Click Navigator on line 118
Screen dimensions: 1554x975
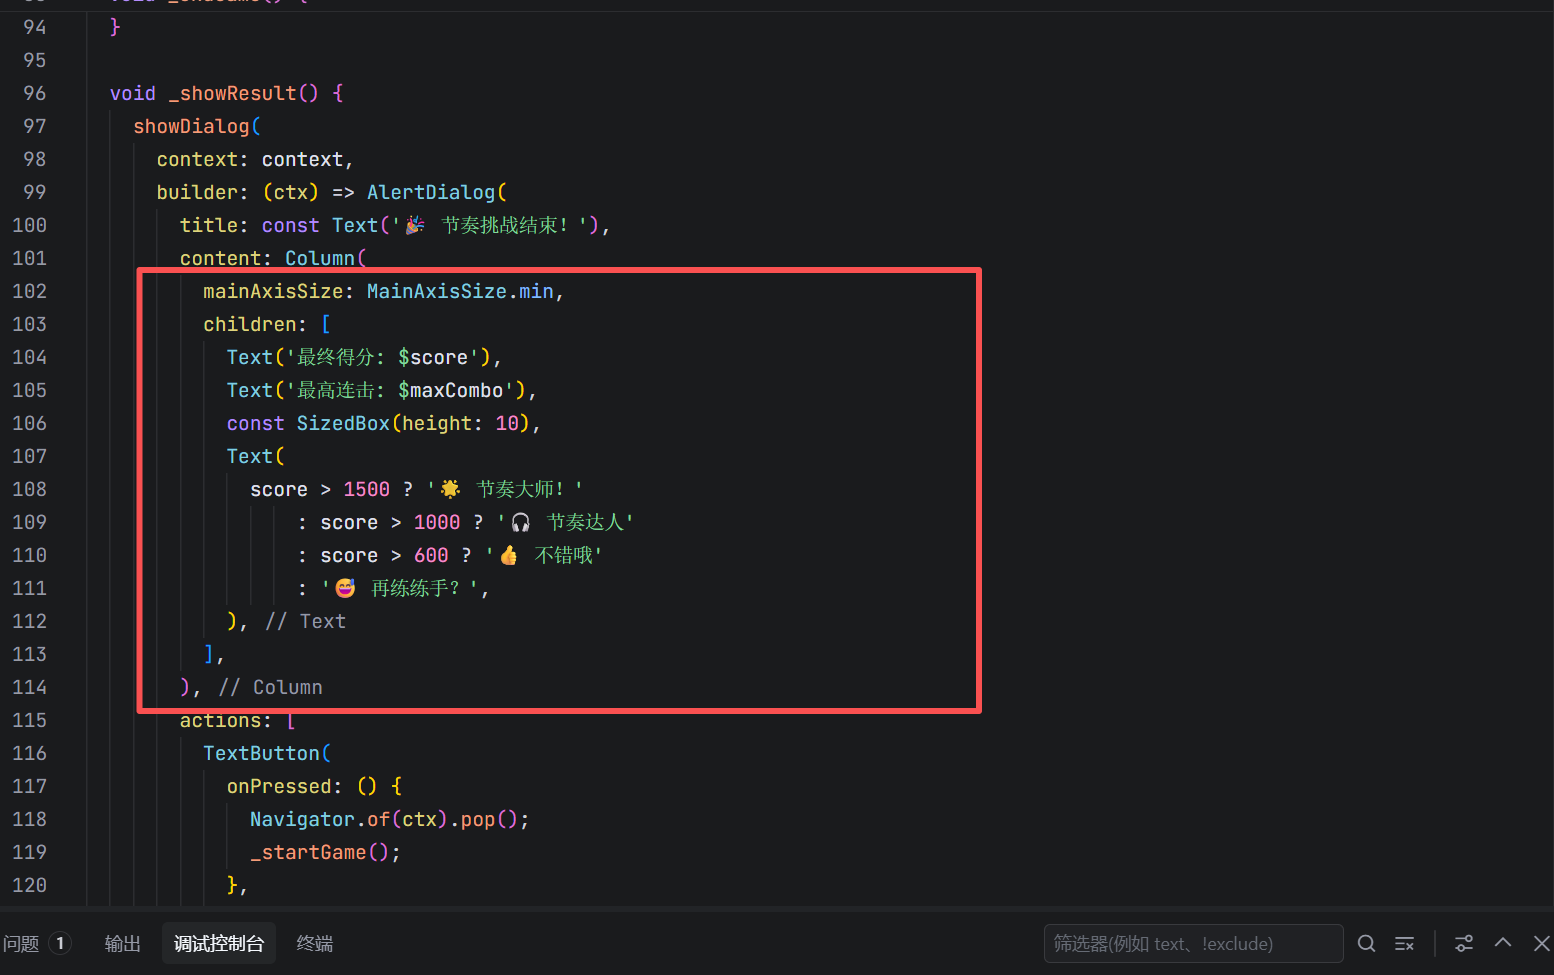pos(302,819)
